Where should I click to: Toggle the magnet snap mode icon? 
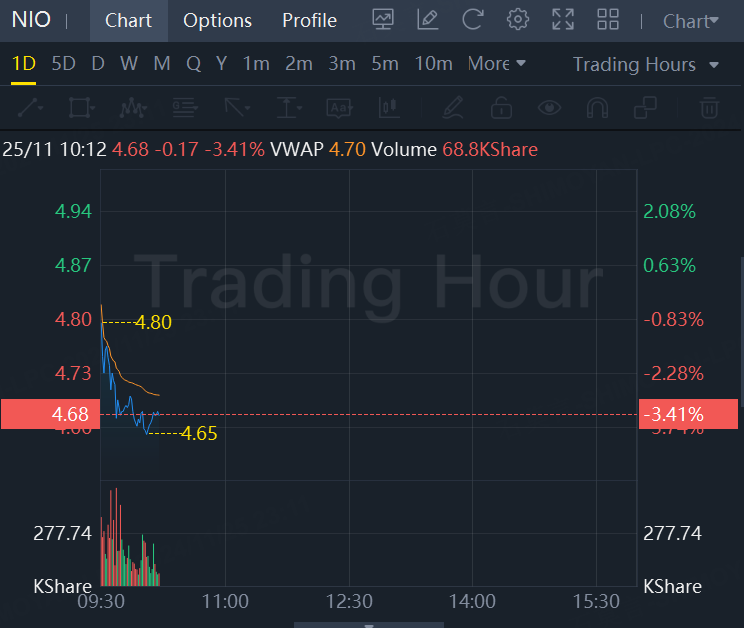597,107
